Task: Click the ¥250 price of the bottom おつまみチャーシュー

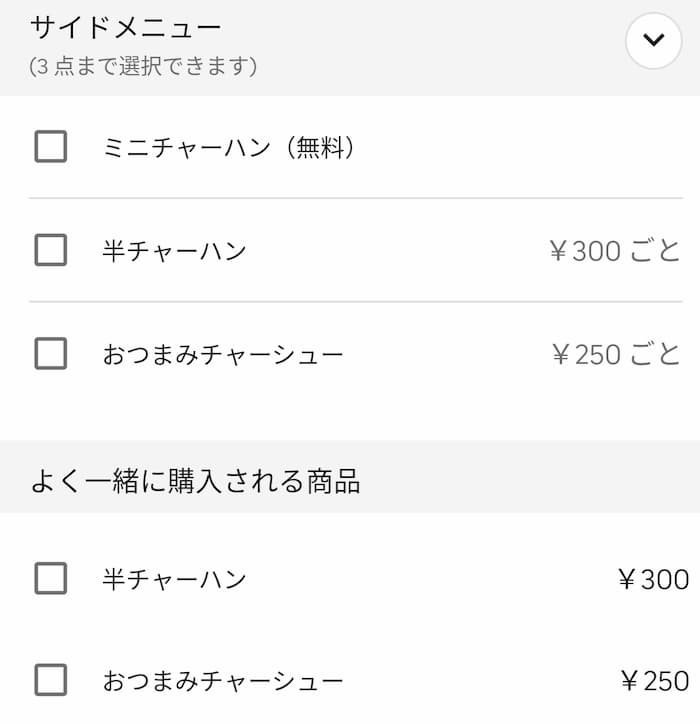Action: coord(653,681)
